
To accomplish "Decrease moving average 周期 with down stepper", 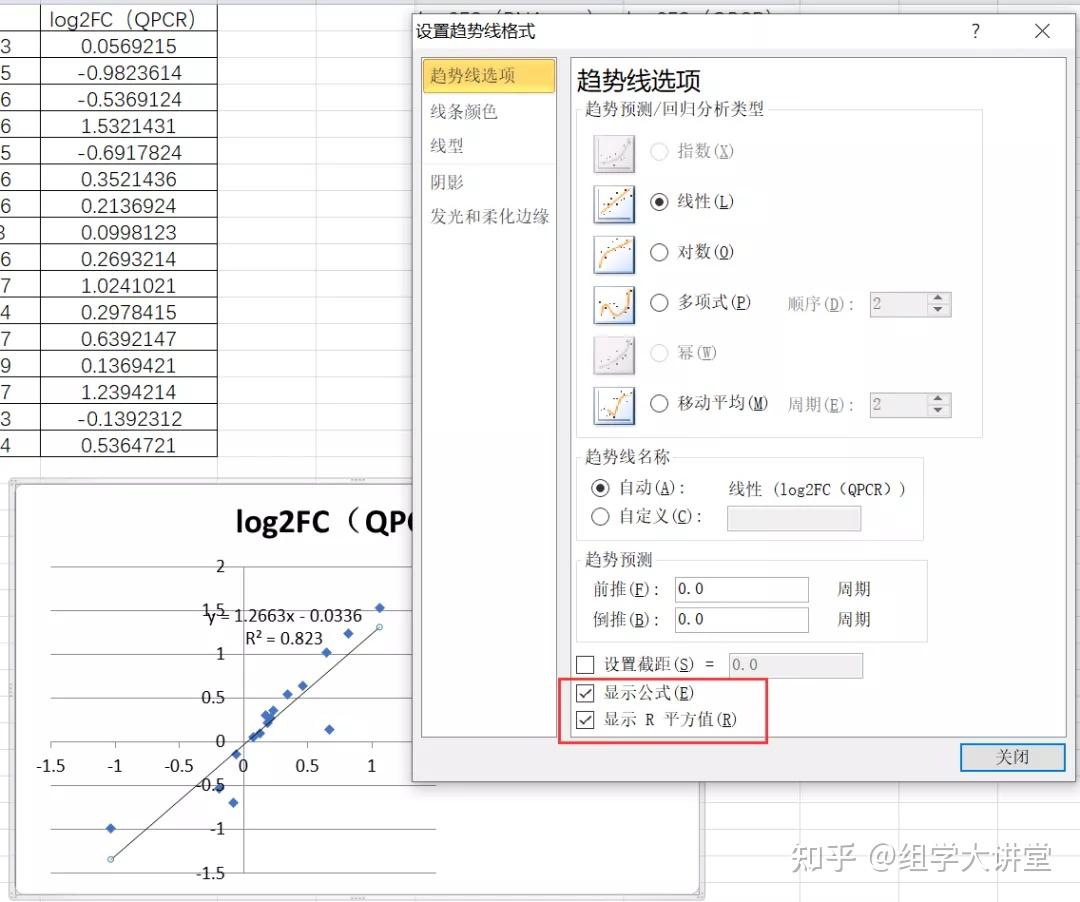I will (x=938, y=410).
